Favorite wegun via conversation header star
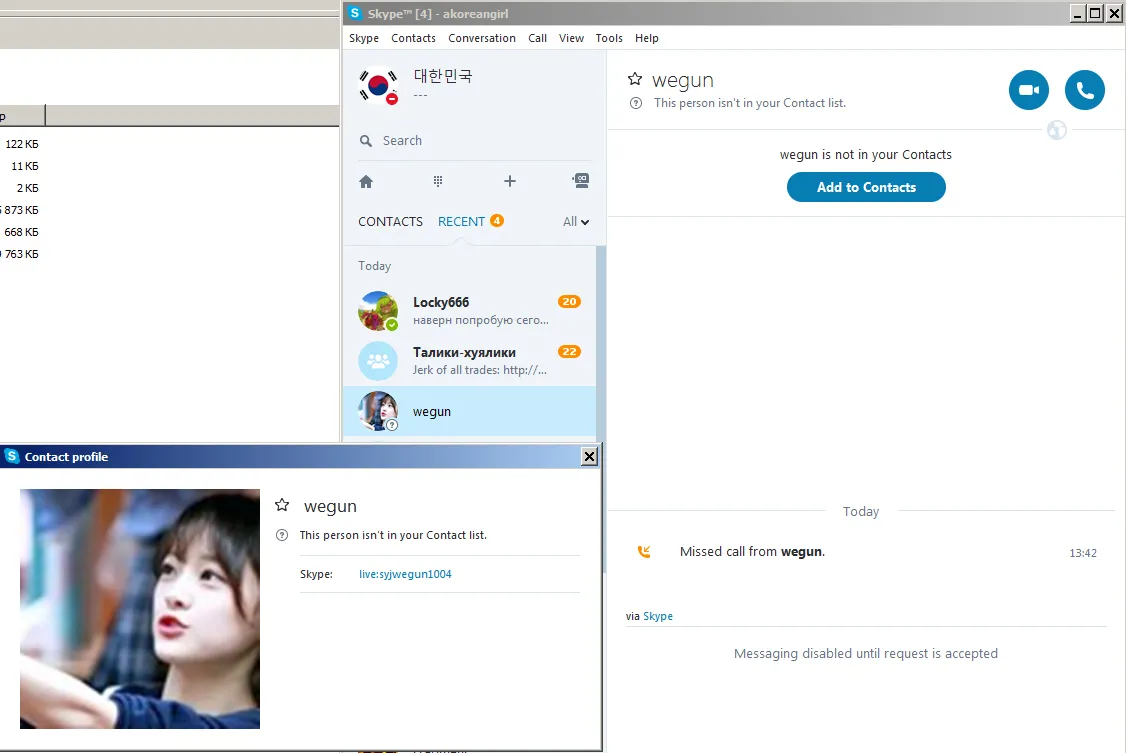This screenshot has width=1126, height=753. pyautogui.click(x=635, y=79)
